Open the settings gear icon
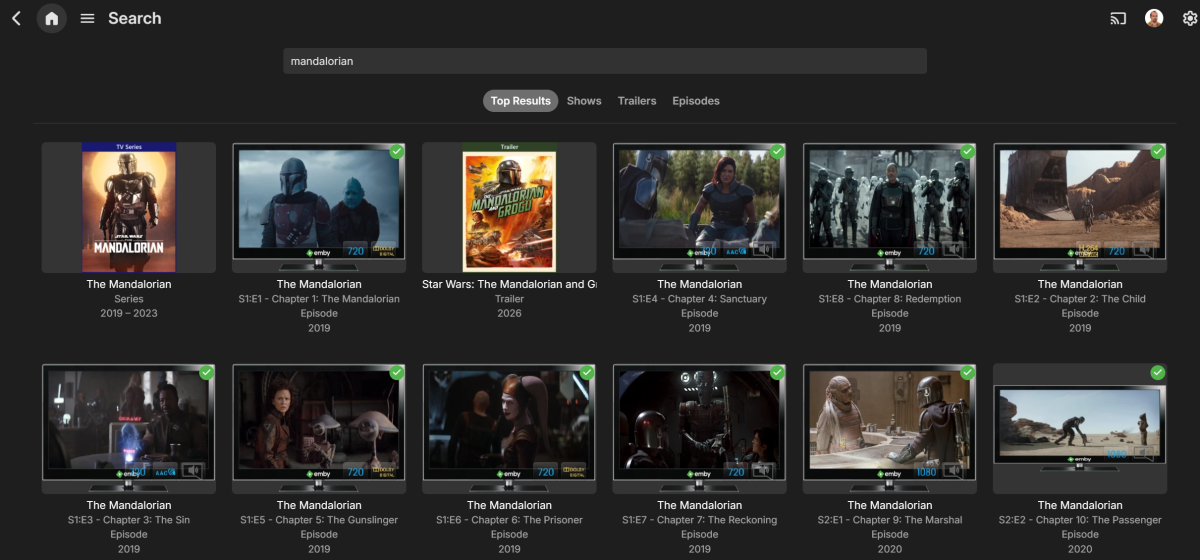 click(1190, 18)
